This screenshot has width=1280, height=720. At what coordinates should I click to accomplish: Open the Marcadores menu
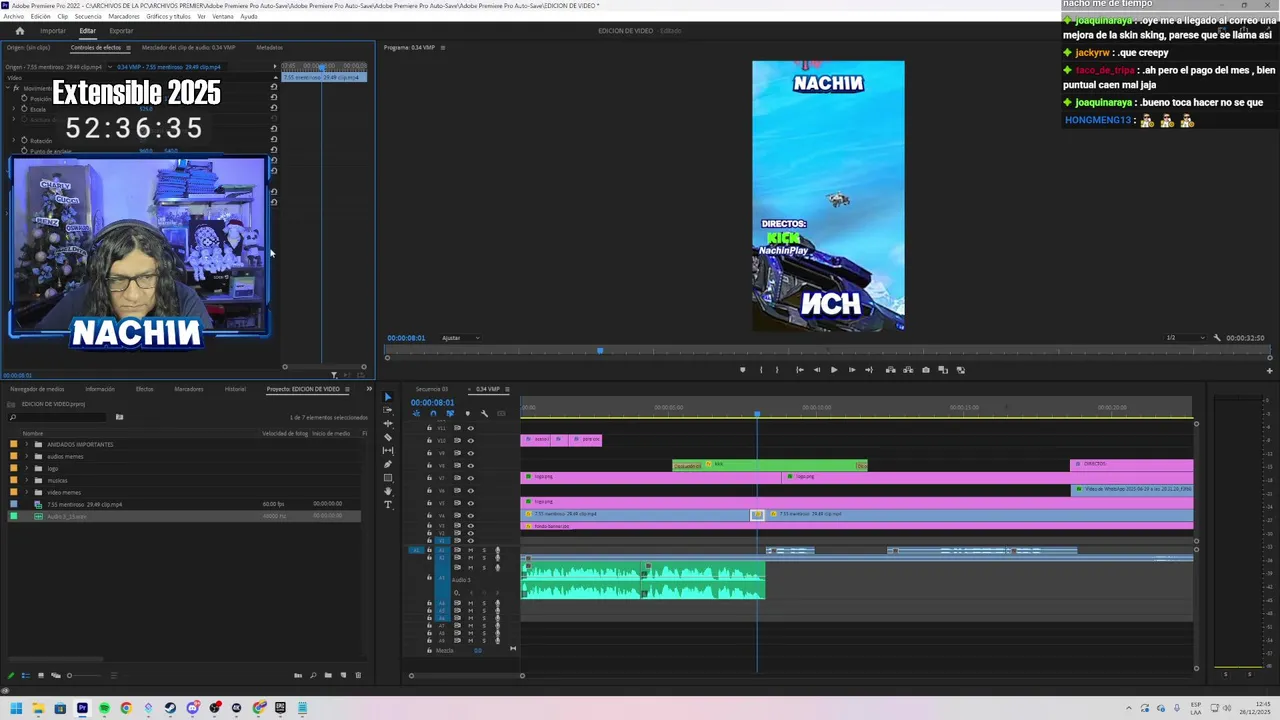(x=124, y=16)
